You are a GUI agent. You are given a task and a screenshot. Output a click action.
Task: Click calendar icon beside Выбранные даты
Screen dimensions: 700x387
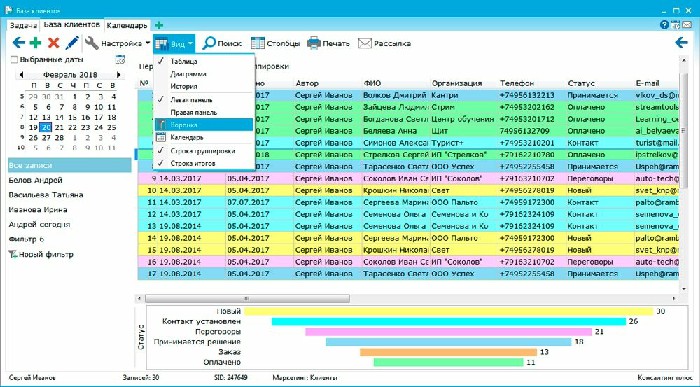tap(120, 59)
